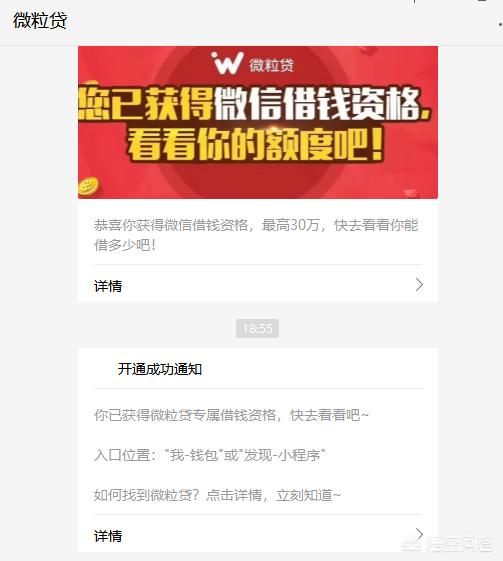Viewport: 503px width, 561px height.
Task: Click the 如何找到微粒贷 hint line
Action: tap(218, 495)
